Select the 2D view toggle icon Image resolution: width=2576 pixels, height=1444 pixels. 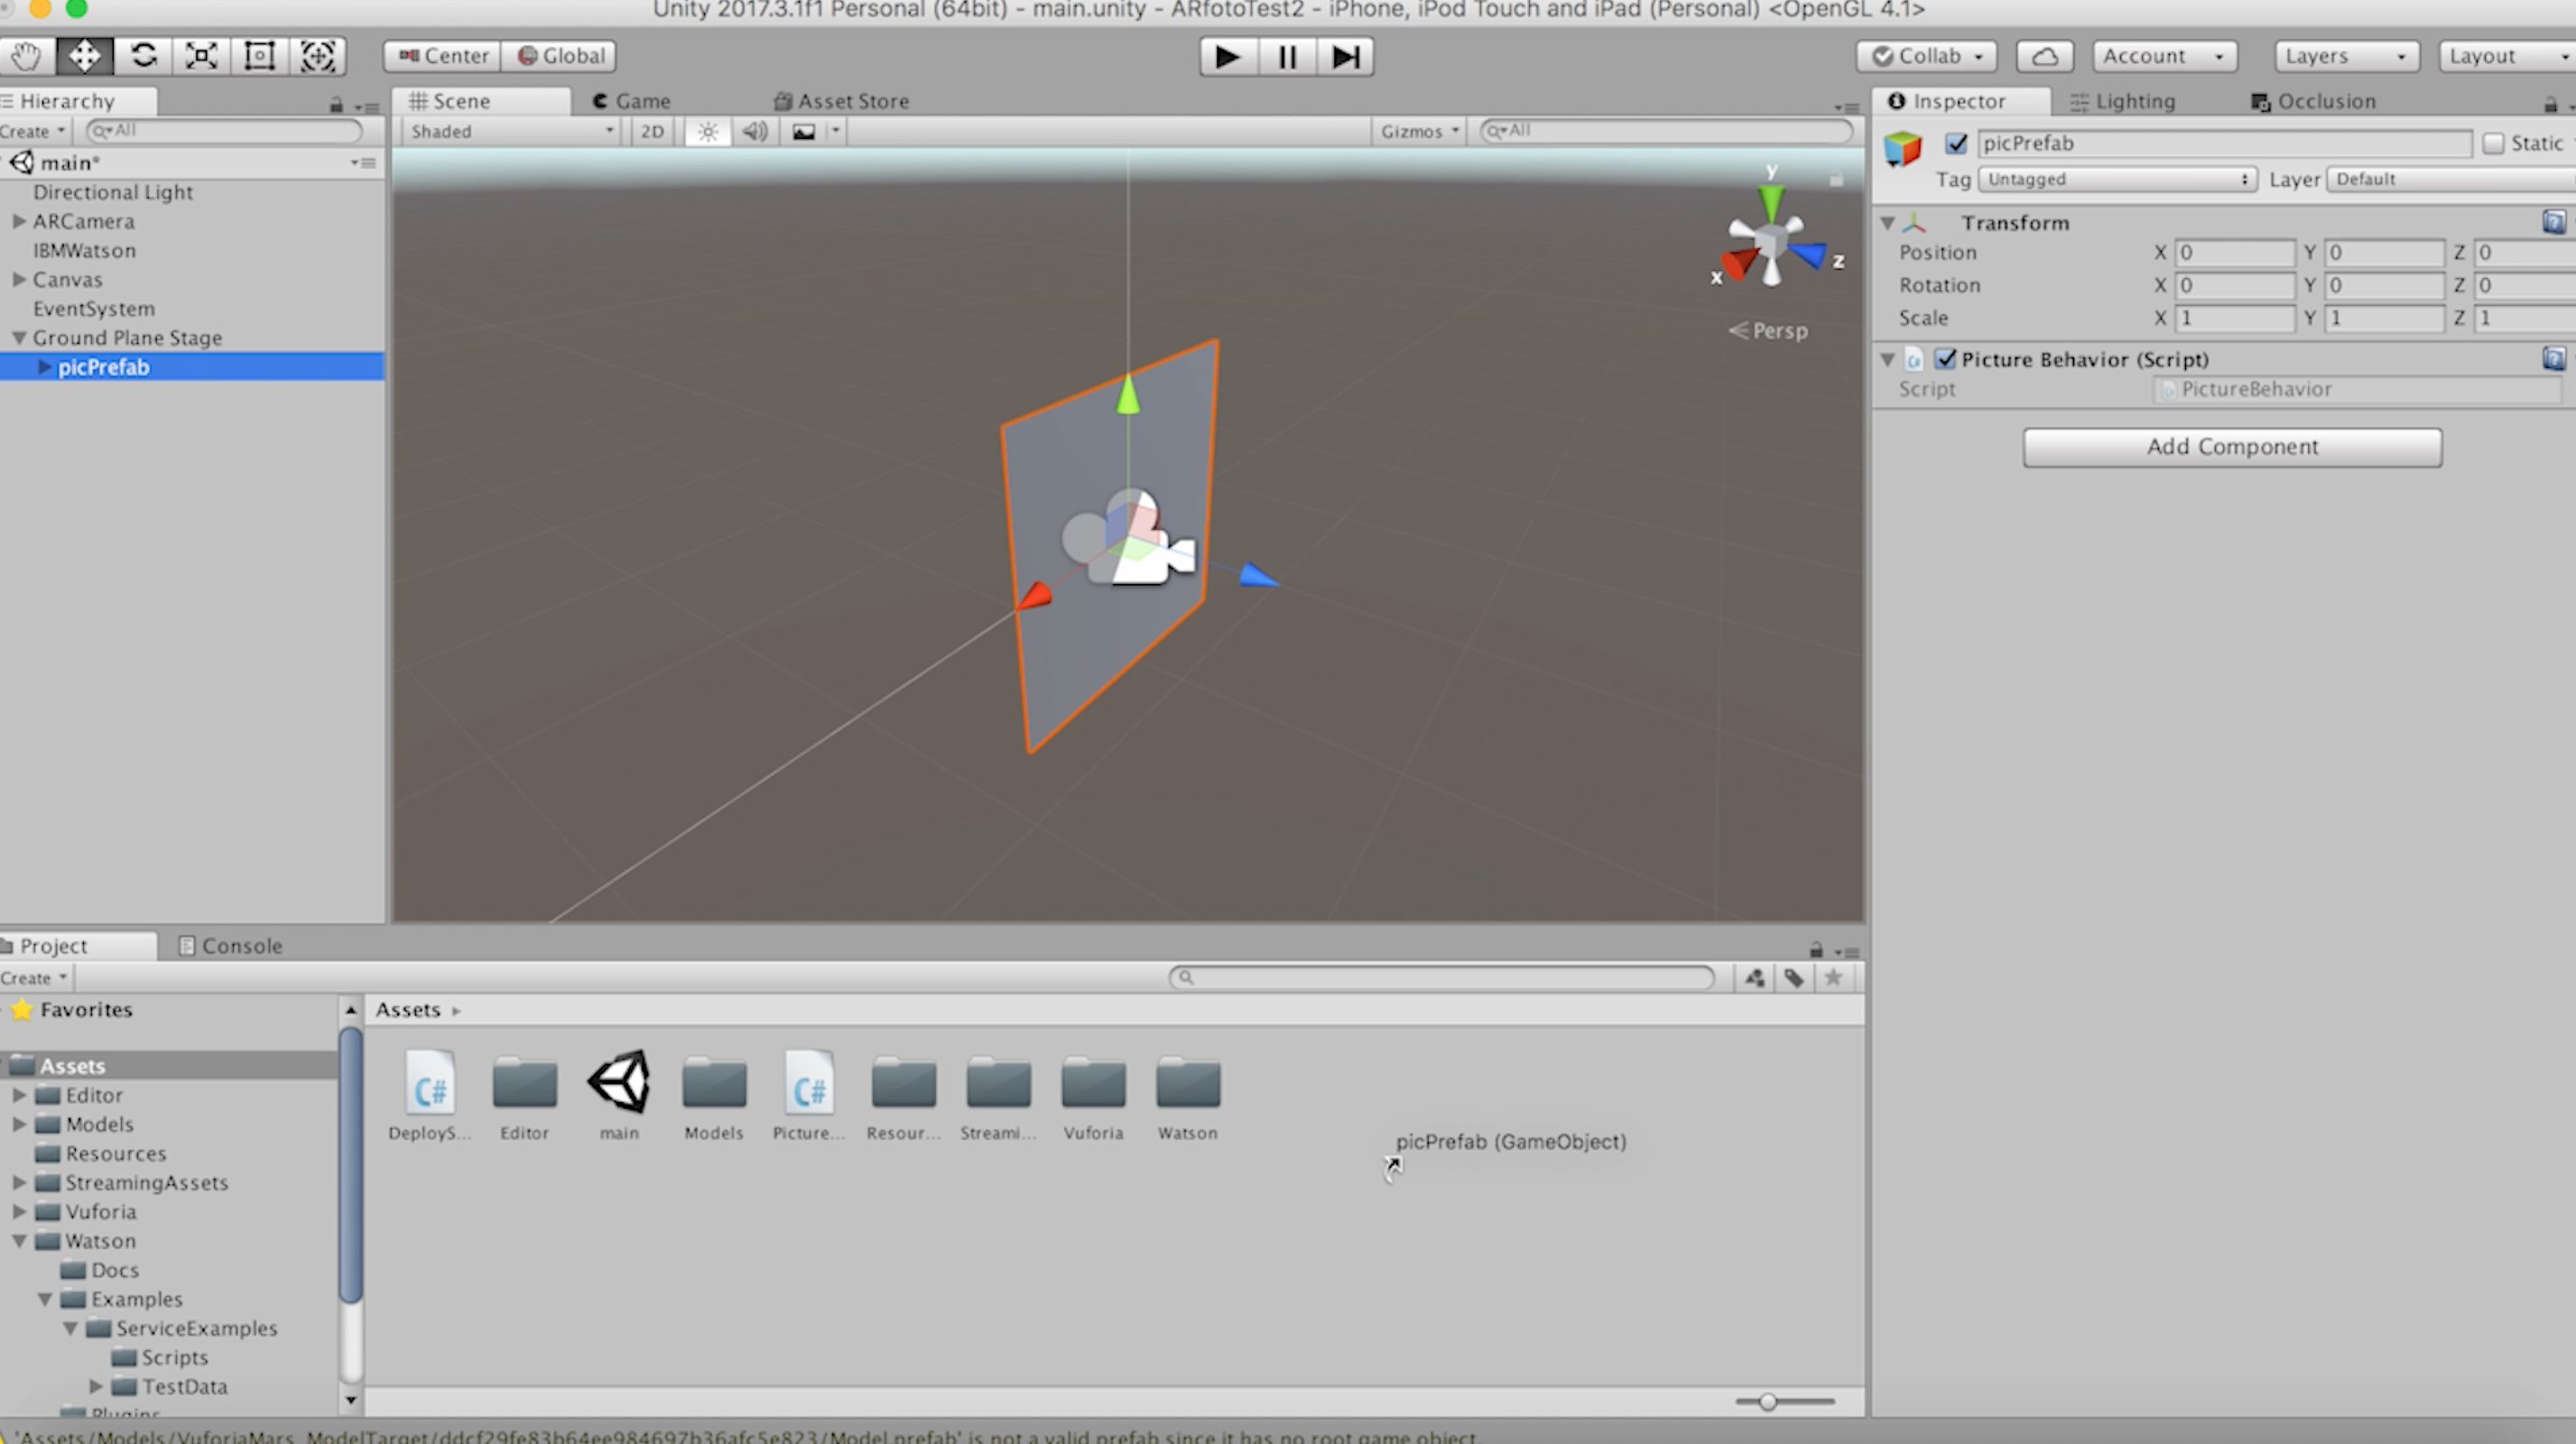click(x=653, y=129)
